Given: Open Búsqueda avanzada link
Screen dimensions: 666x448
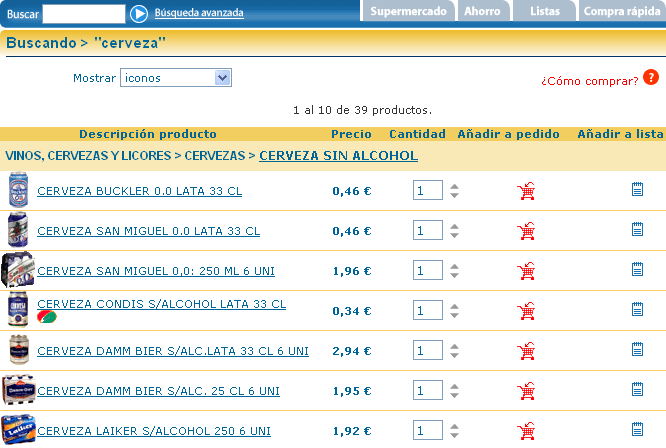Looking at the screenshot, I should point(199,13).
